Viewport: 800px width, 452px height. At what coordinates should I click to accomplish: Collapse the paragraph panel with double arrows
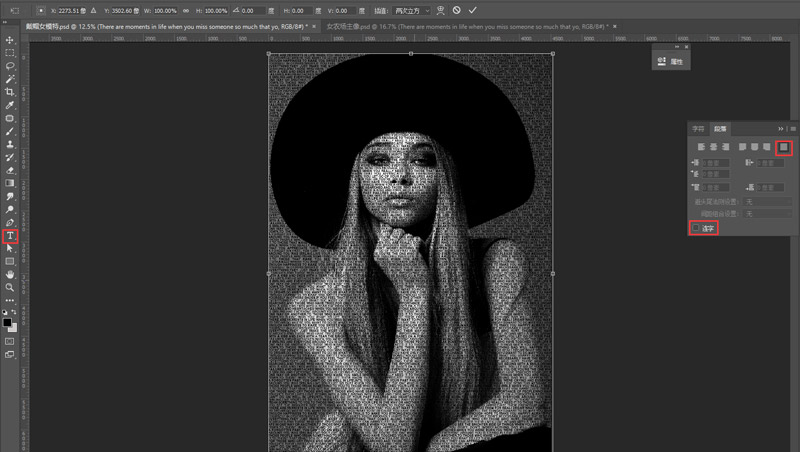click(781, 129)
